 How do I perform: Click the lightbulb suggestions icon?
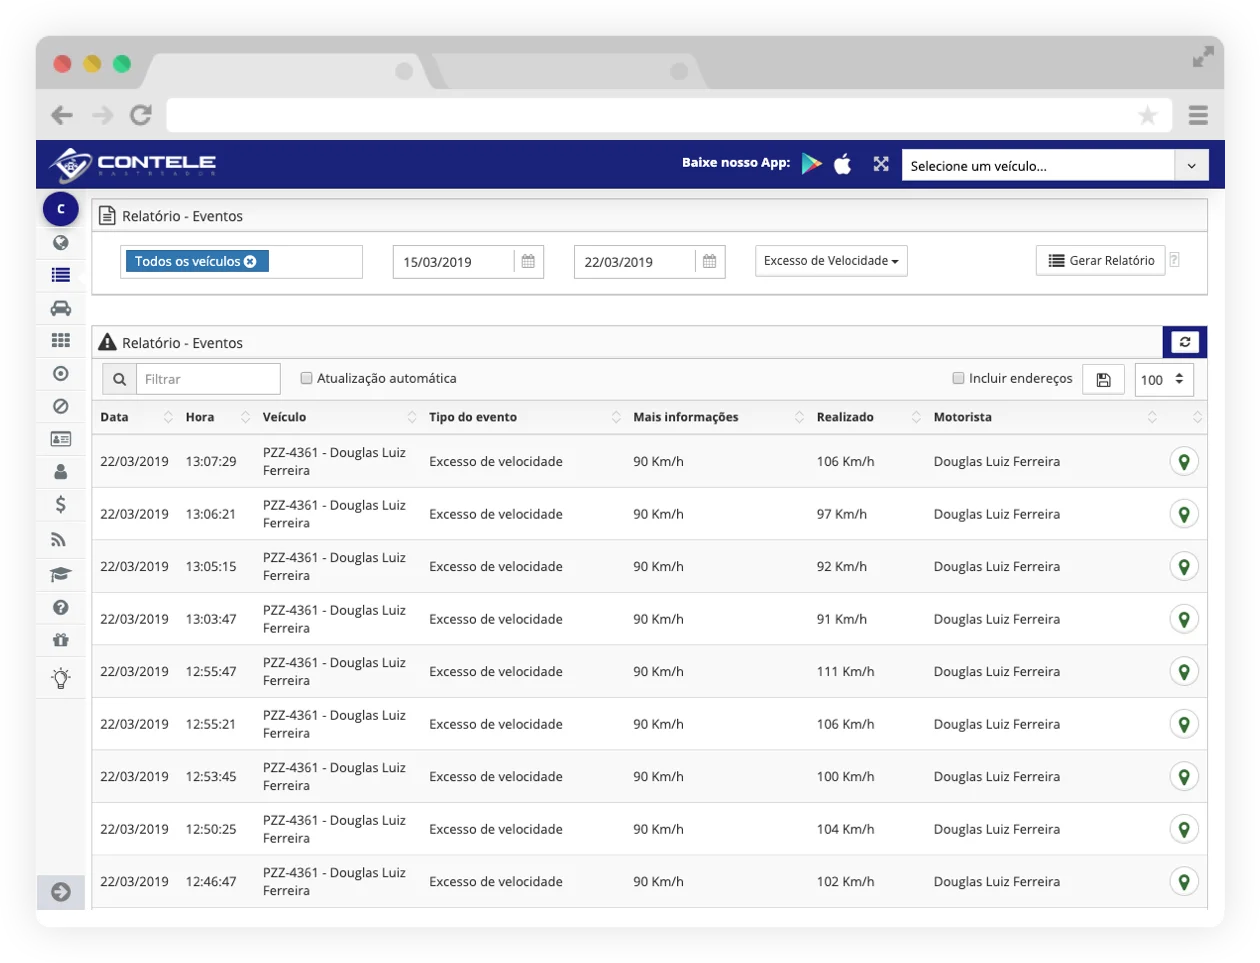(61, 678)
